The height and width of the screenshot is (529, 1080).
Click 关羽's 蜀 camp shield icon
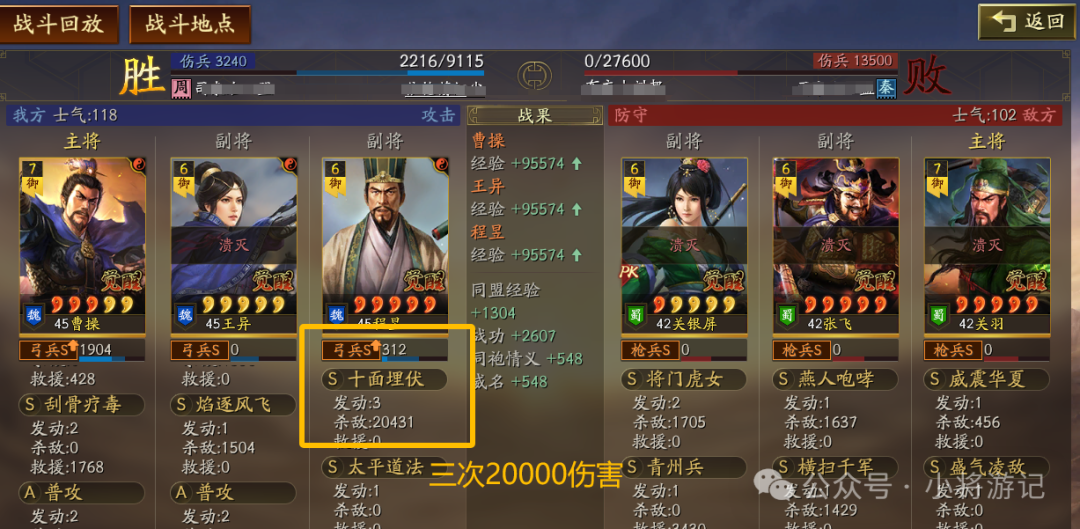939,314
